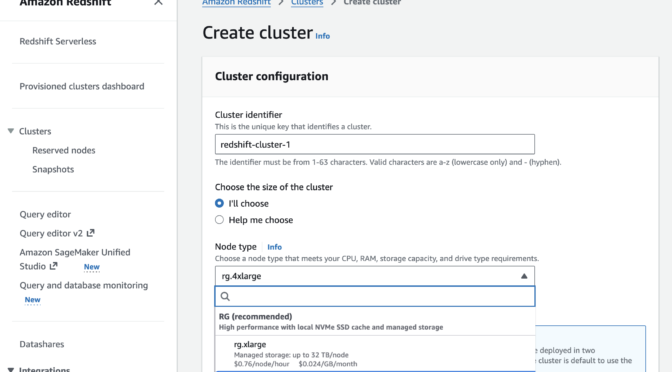Click RG (recommended) group header
Viewport: 672px width, 372px height.
point(375,321)
